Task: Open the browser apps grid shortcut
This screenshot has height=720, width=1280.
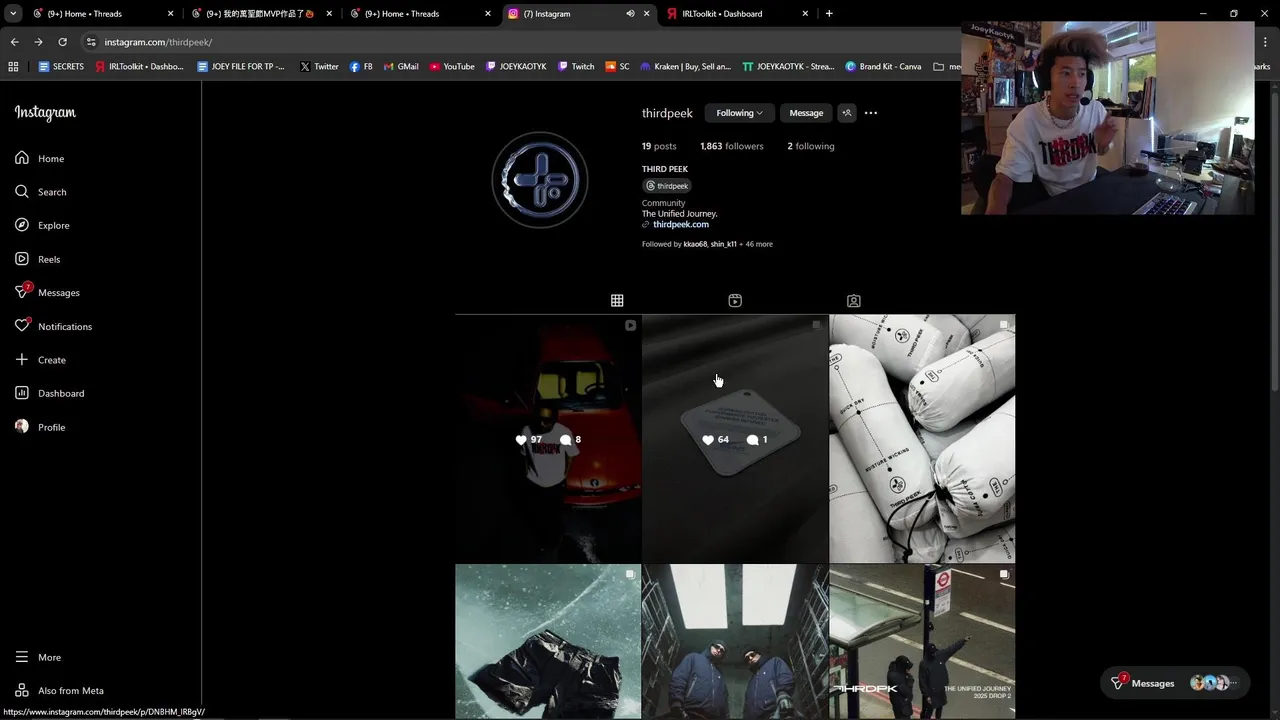Action: click(x=13, y=67)
